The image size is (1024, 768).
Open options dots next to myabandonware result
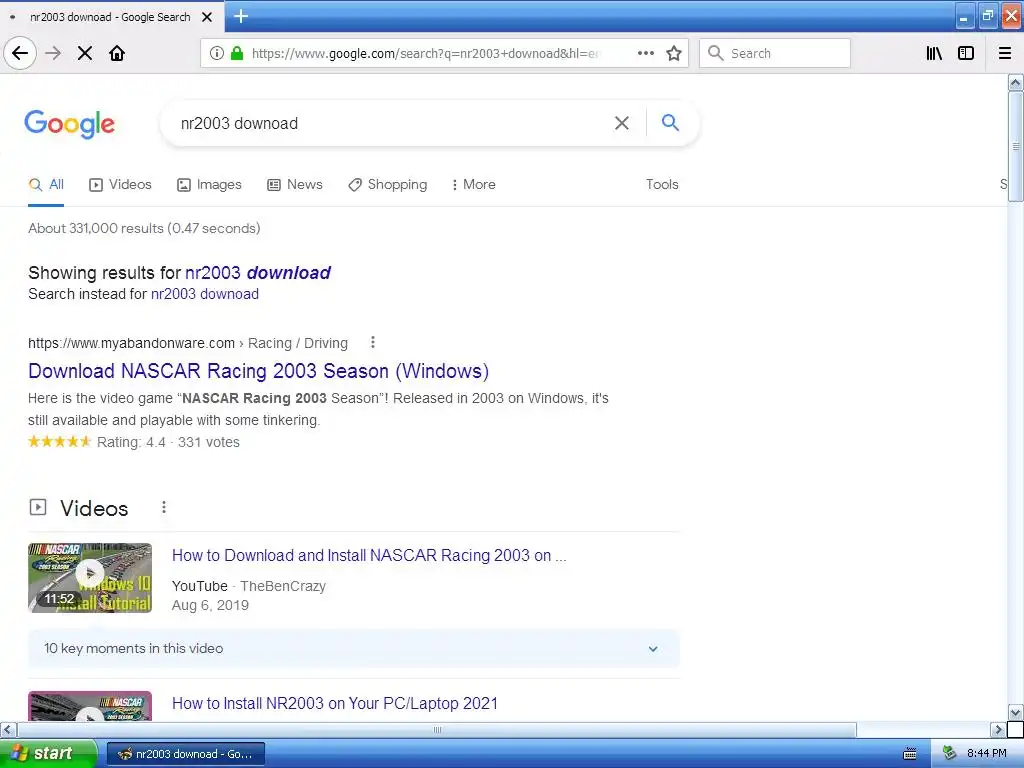coord(372,342)
